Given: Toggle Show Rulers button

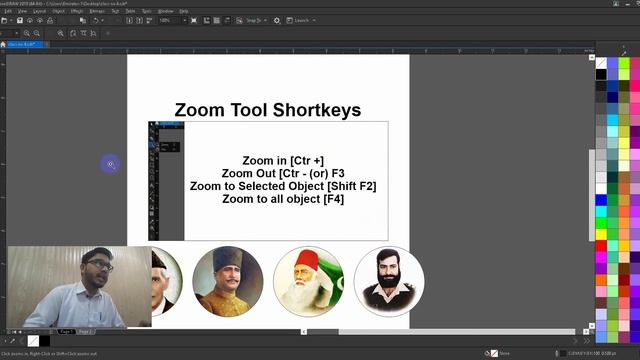Looking at the screenshot, I should (207, 20).
